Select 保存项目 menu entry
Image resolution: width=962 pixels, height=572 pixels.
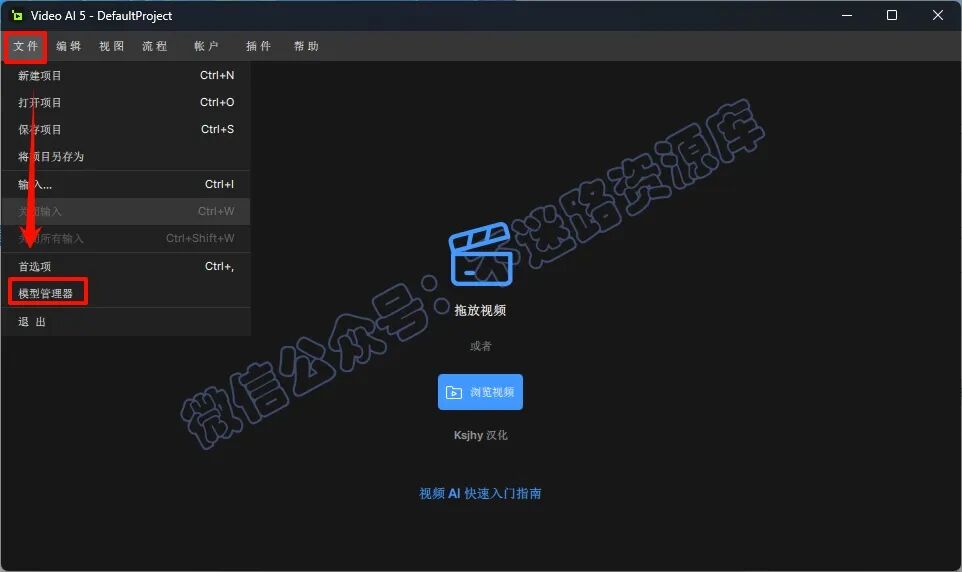coord(126,129)
